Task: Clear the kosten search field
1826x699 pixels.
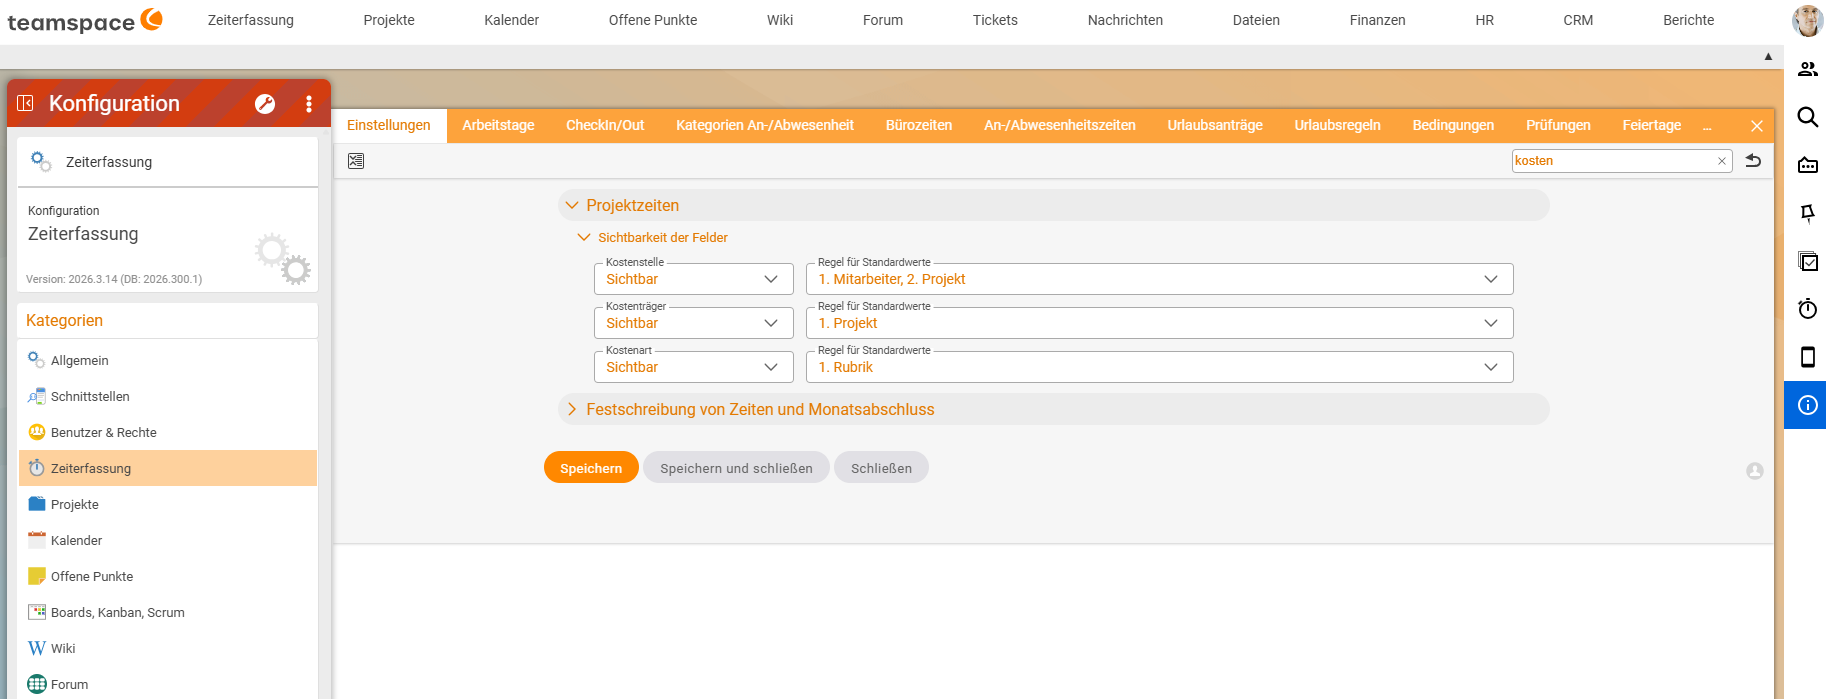Action: (1722, 161)
